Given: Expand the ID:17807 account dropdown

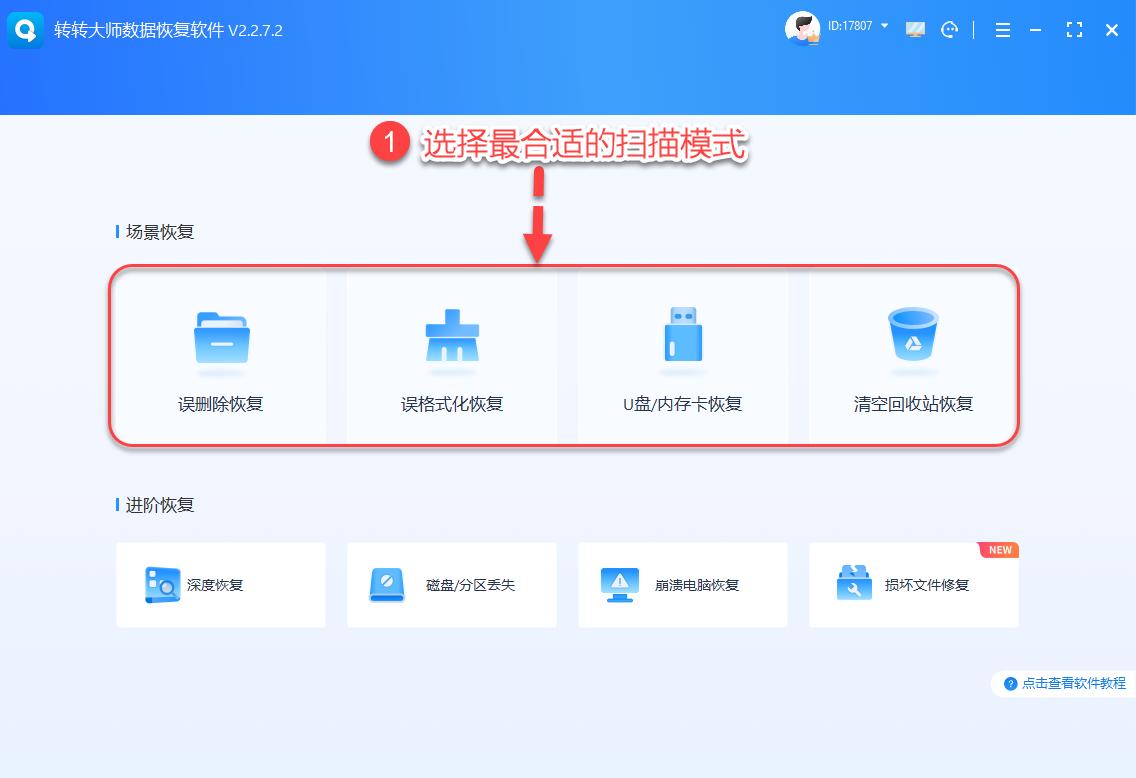Looking at the screenshot, I should [885, 26].
